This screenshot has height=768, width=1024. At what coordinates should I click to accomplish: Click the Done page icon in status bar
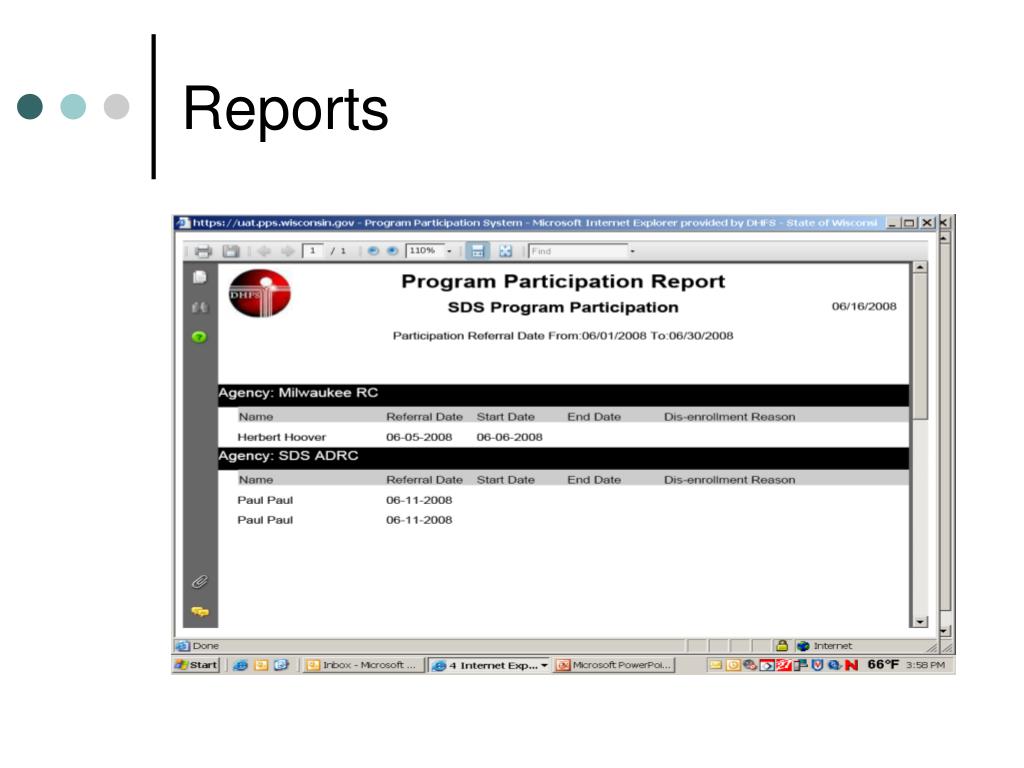pos(183,646)
